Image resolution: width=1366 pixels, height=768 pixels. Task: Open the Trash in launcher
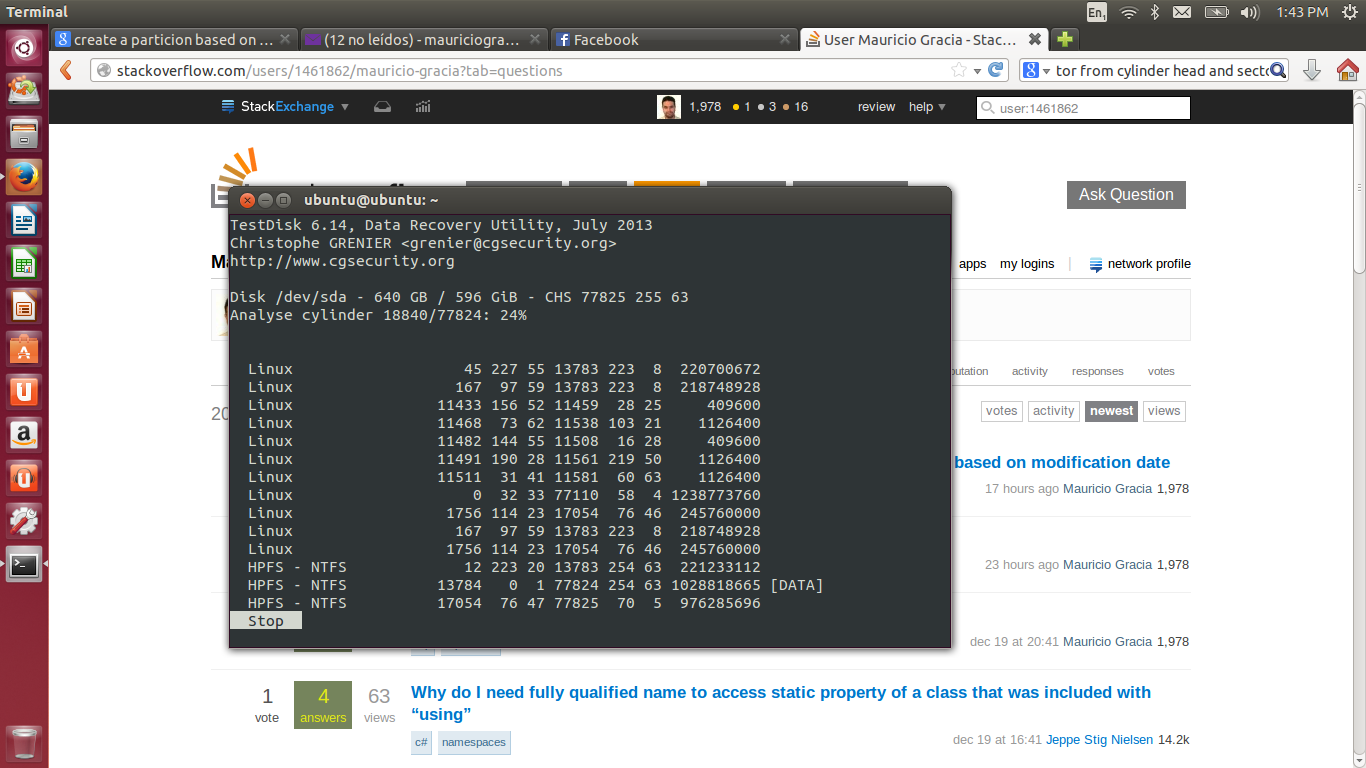coord(24,743)
